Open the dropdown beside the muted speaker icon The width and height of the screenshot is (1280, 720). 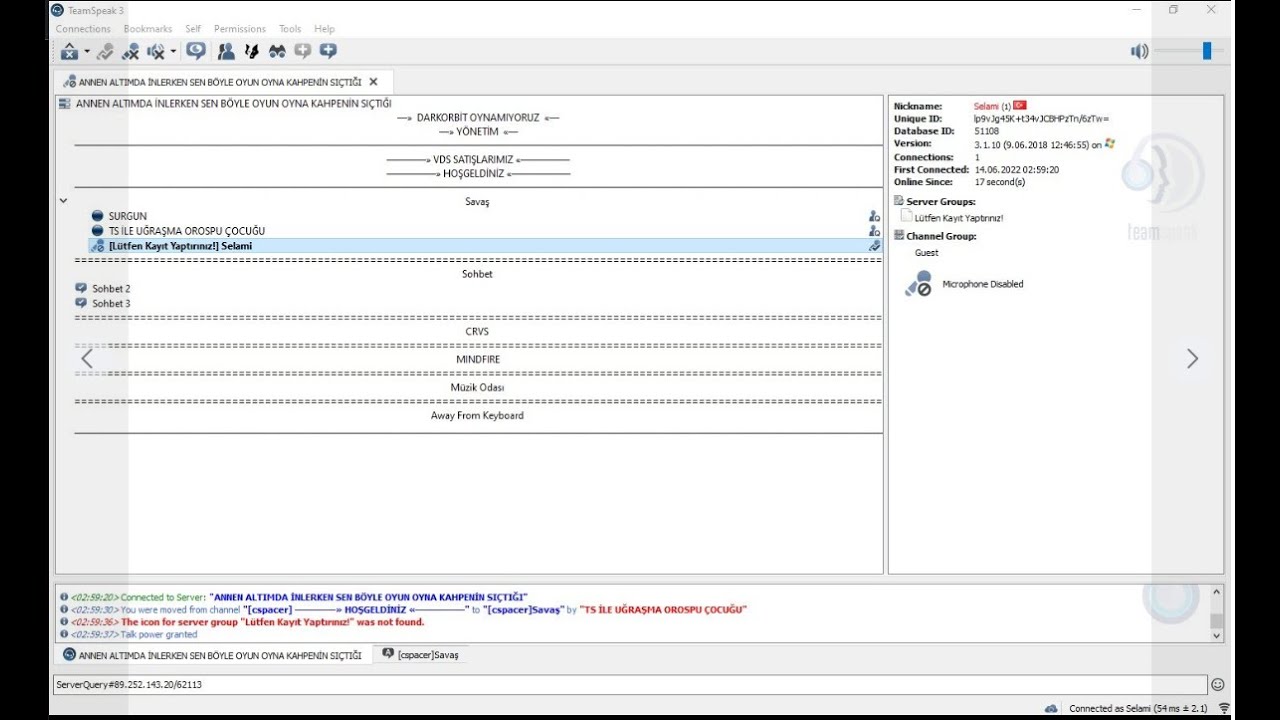coord(173,52)
